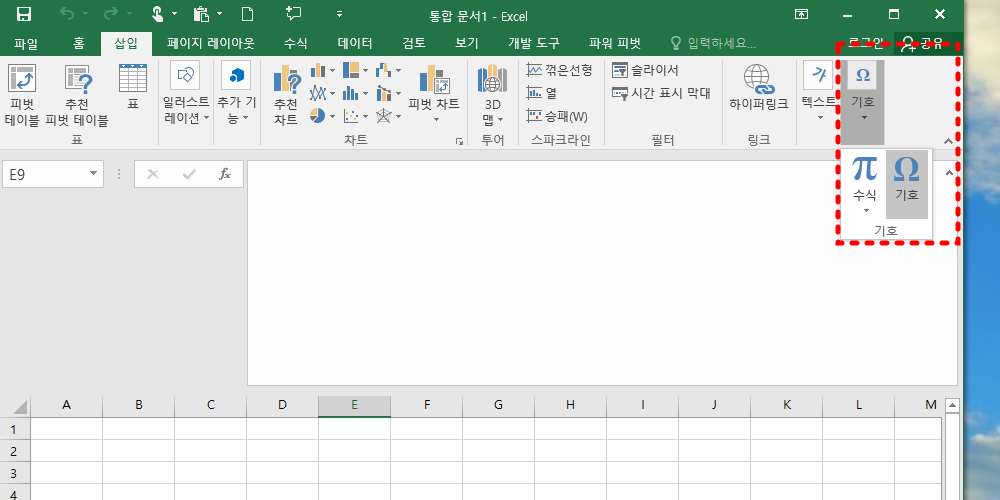This screenshot has width=1000, height=500.
Task: Open ribbon display options icon
Action: (801, 14)
